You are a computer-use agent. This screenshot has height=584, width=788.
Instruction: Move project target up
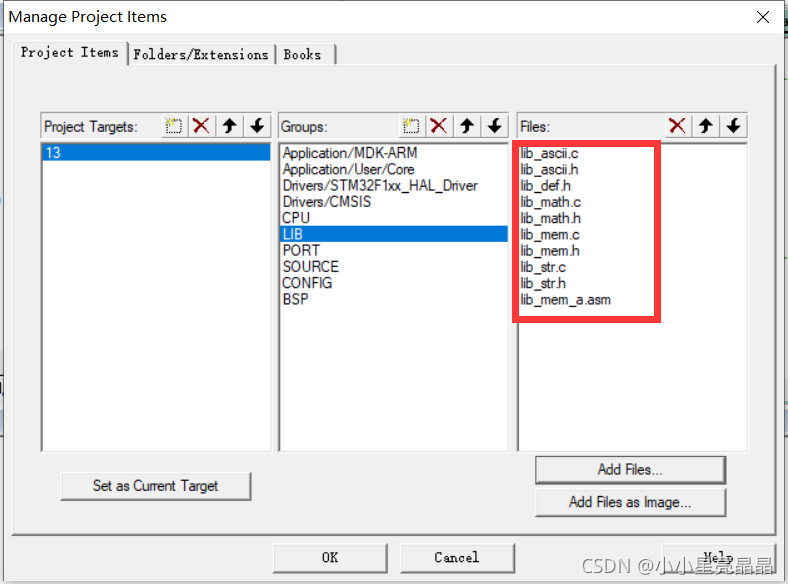(230, 126)
